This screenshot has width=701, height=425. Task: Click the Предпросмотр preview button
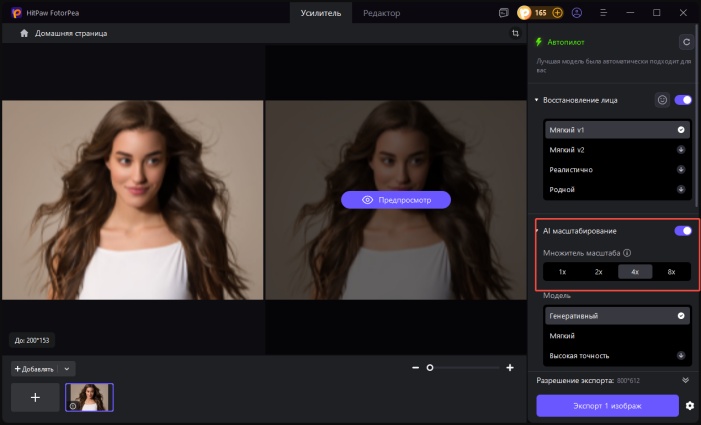[396, 200]
